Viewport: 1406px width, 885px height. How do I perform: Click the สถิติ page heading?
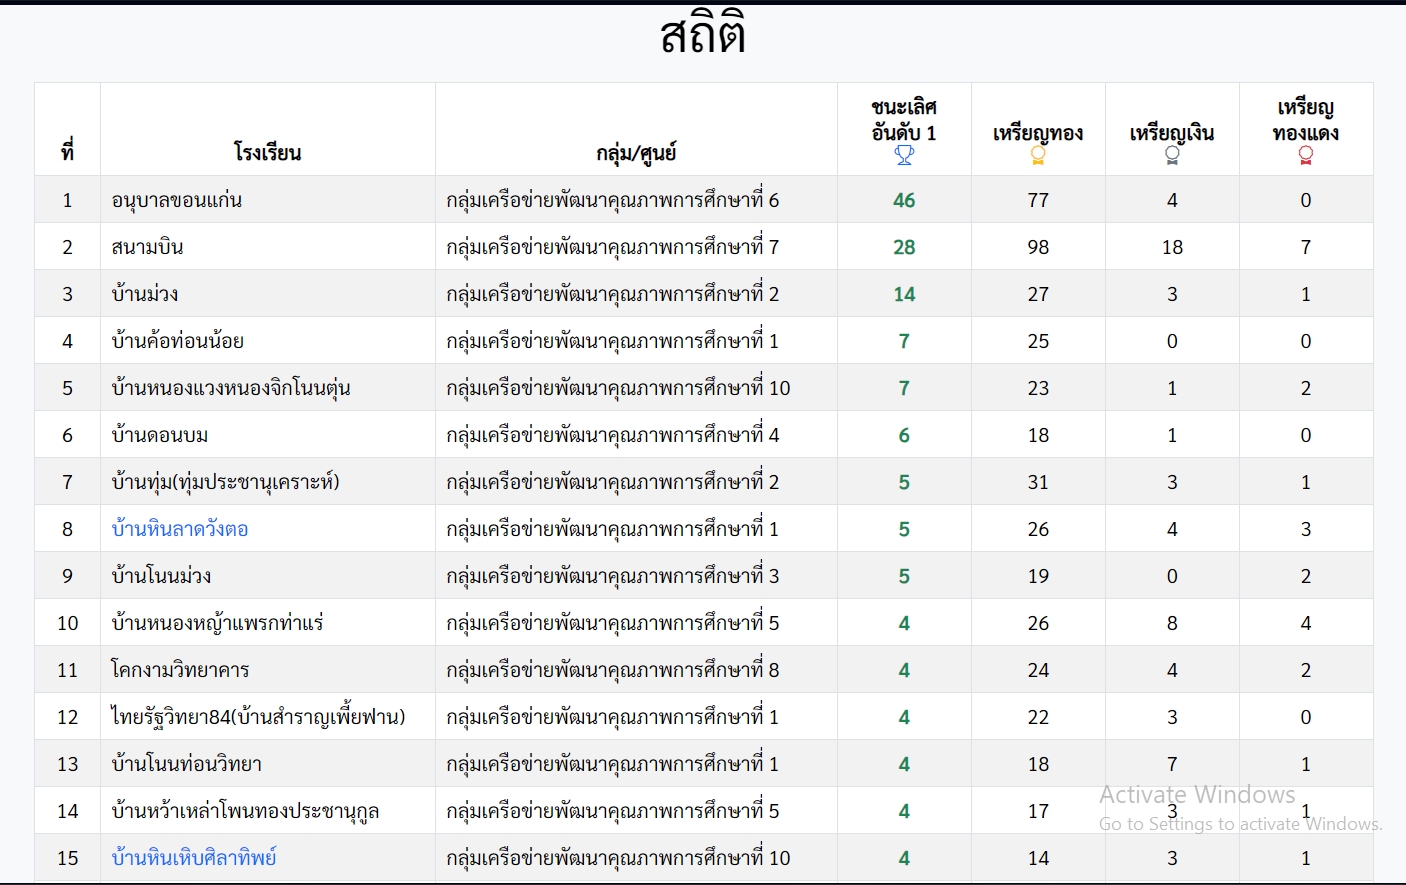(x=703, y=34)
